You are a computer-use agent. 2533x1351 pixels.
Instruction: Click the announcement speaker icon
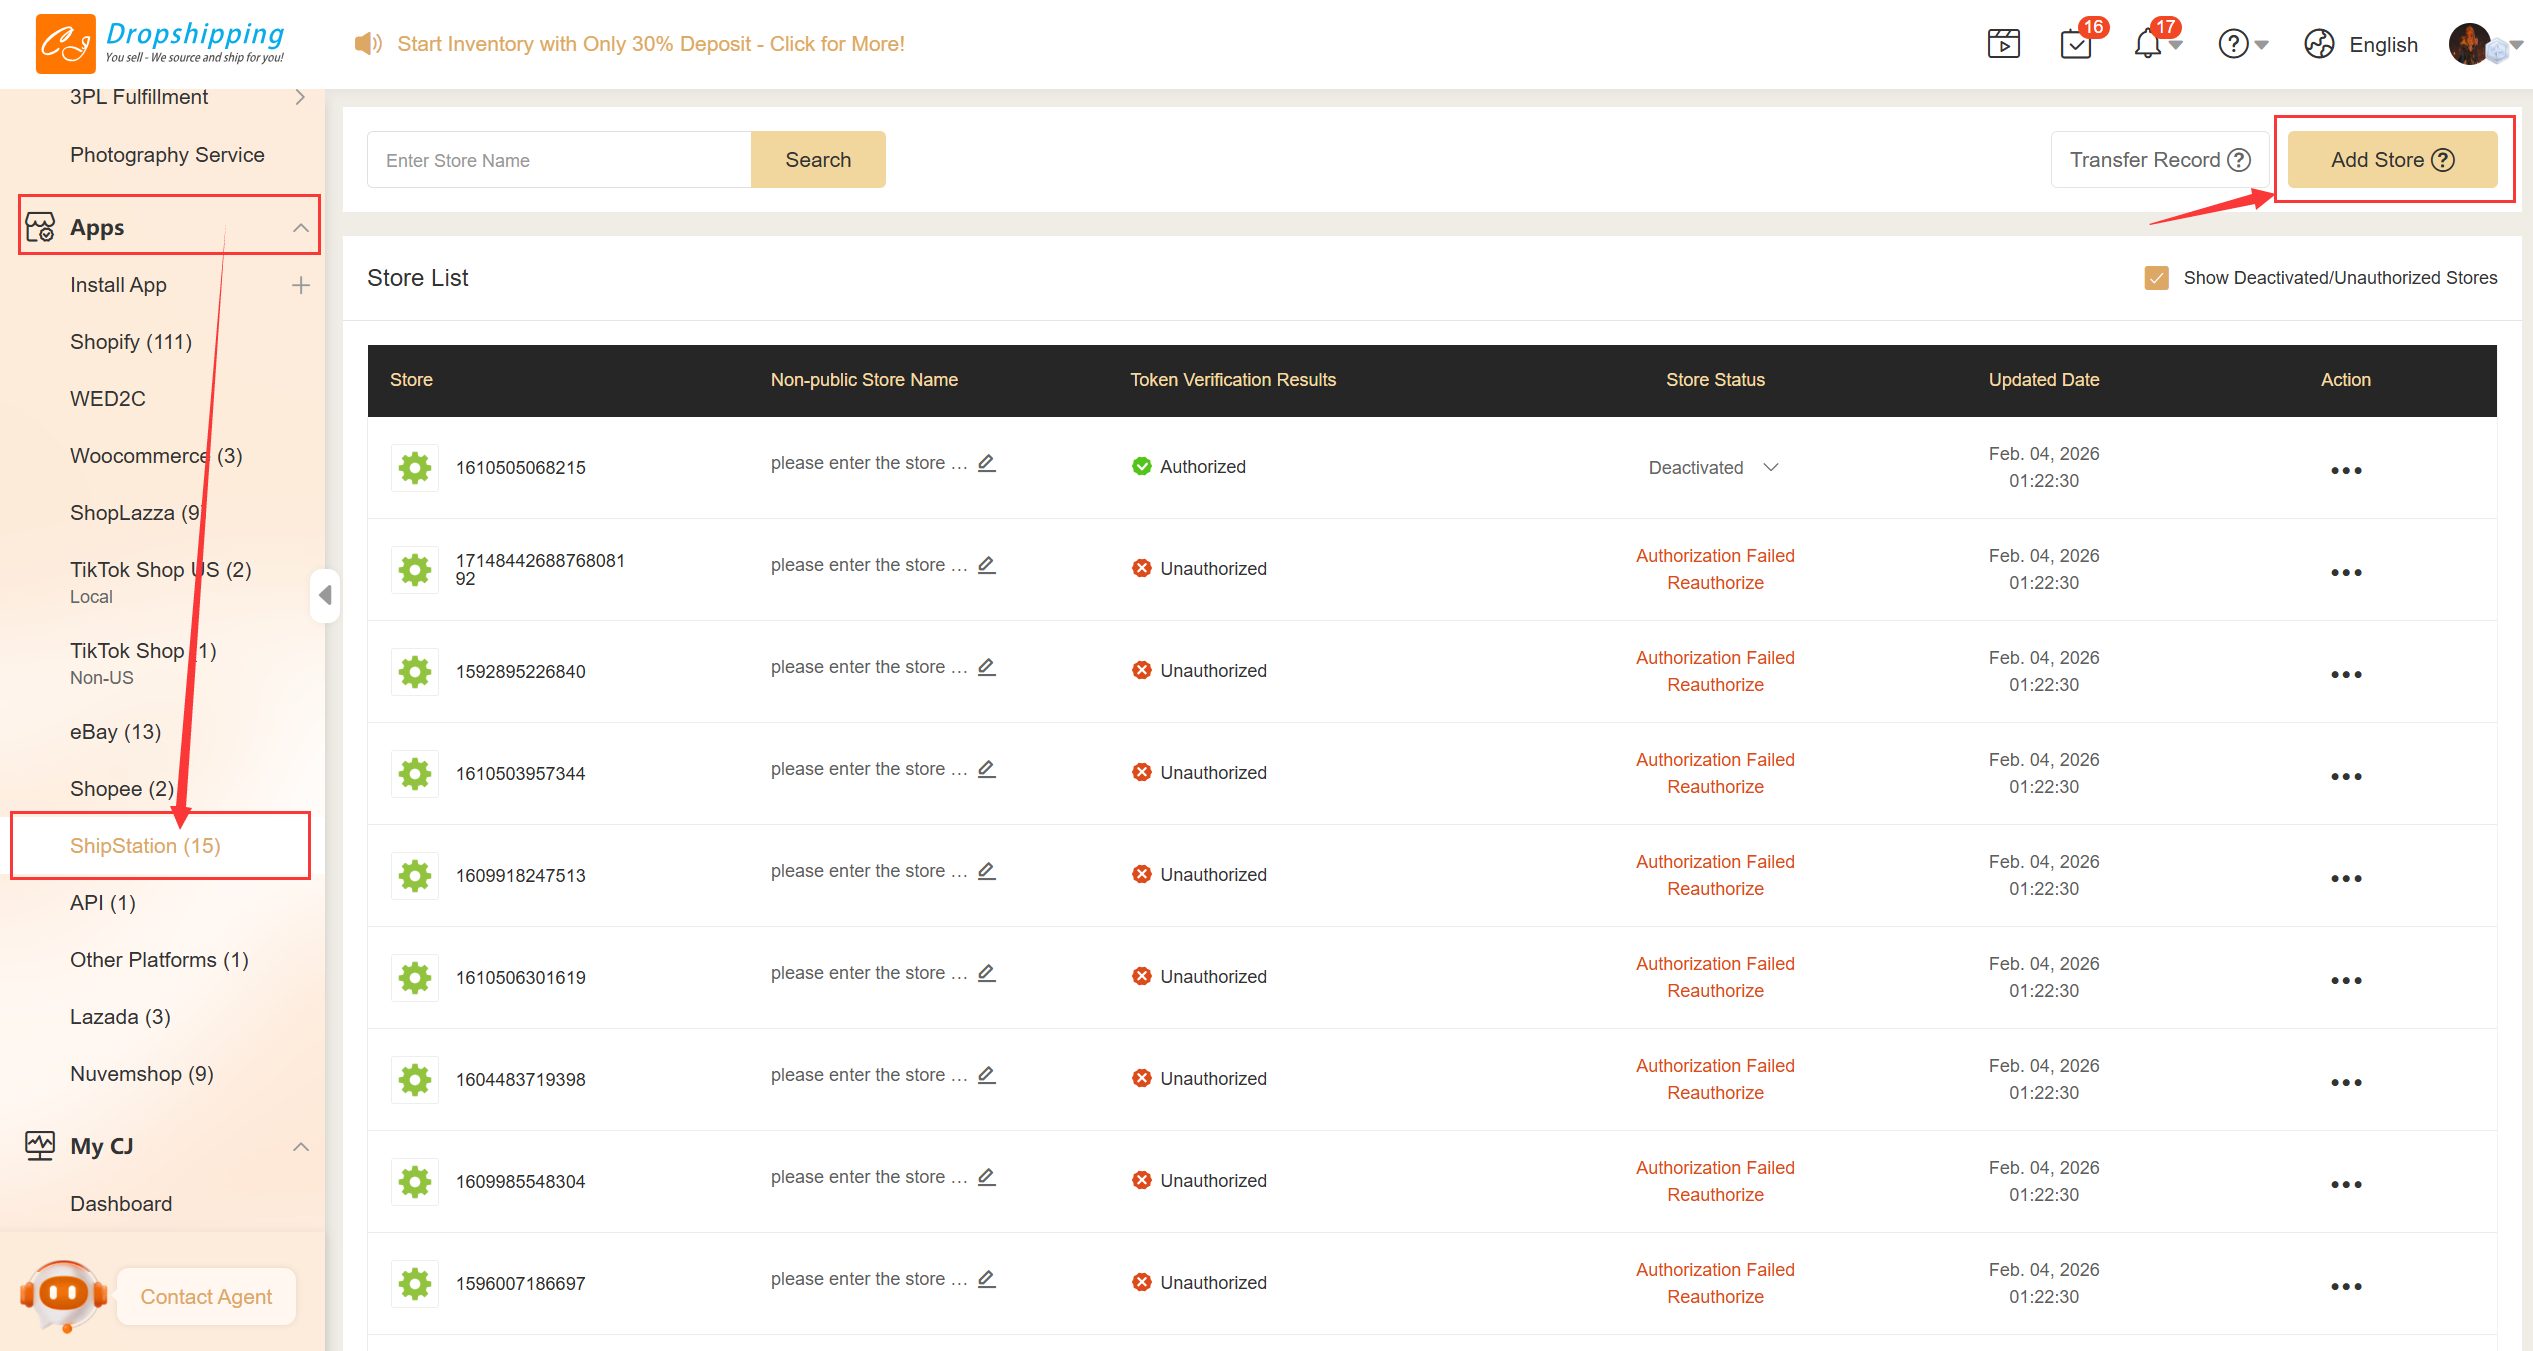coord(368,43)
